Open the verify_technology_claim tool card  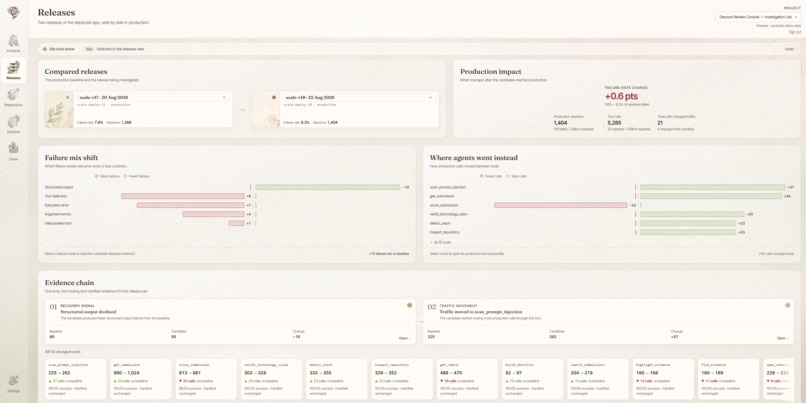coord(270,379)
